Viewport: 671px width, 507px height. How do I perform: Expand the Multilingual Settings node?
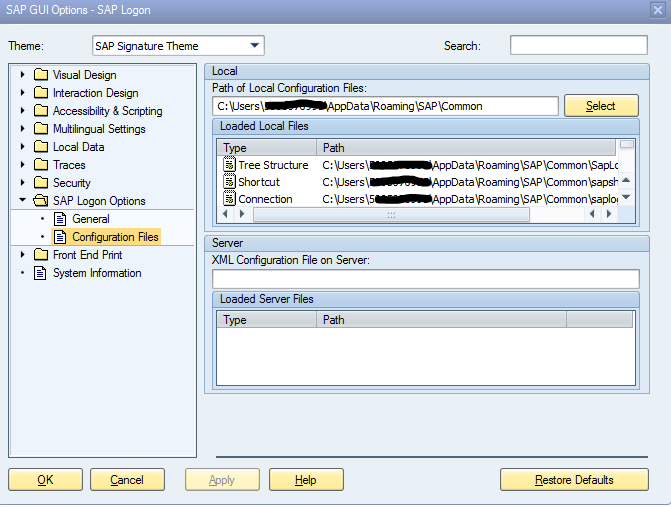pyautogui.click(x=23, y=128)
